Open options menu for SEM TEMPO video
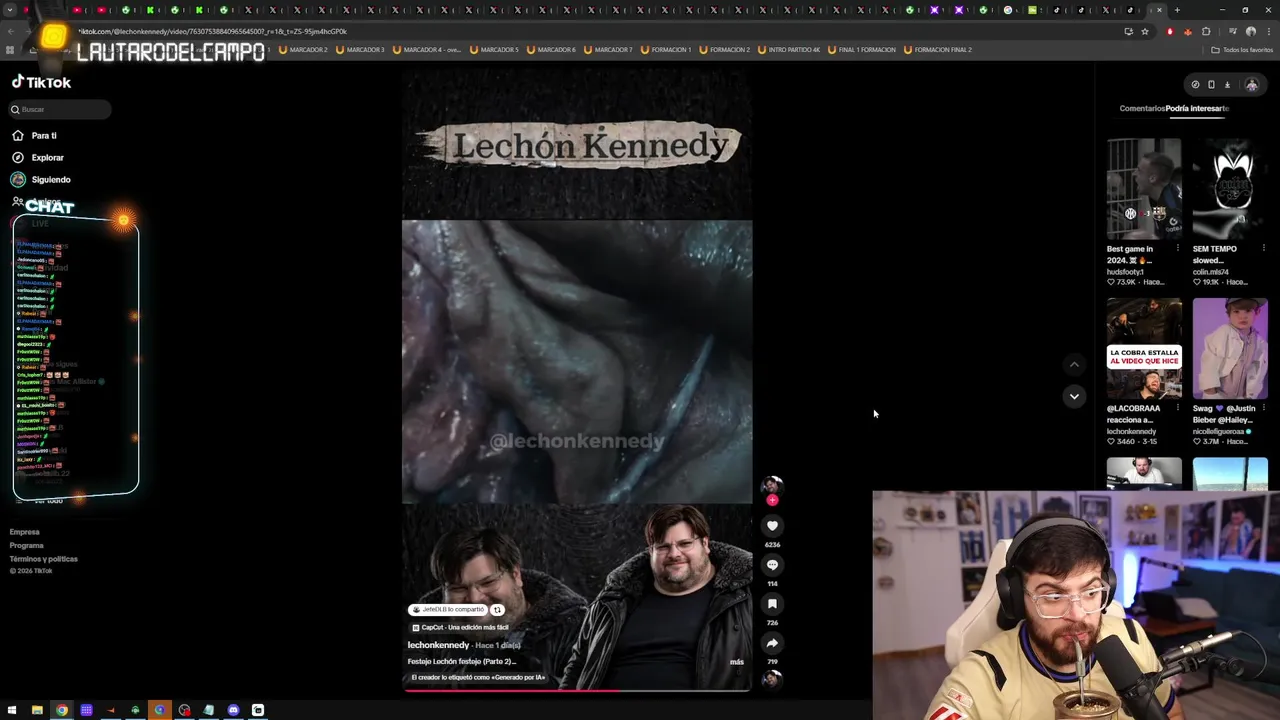1280x720 pixels. click(1263, 249)
